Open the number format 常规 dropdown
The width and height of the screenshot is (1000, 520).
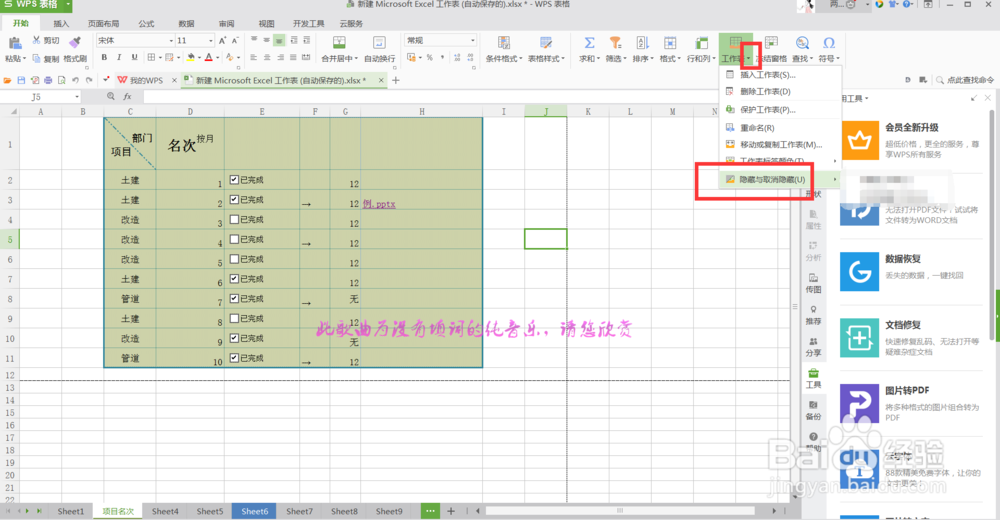pos(473,40)
